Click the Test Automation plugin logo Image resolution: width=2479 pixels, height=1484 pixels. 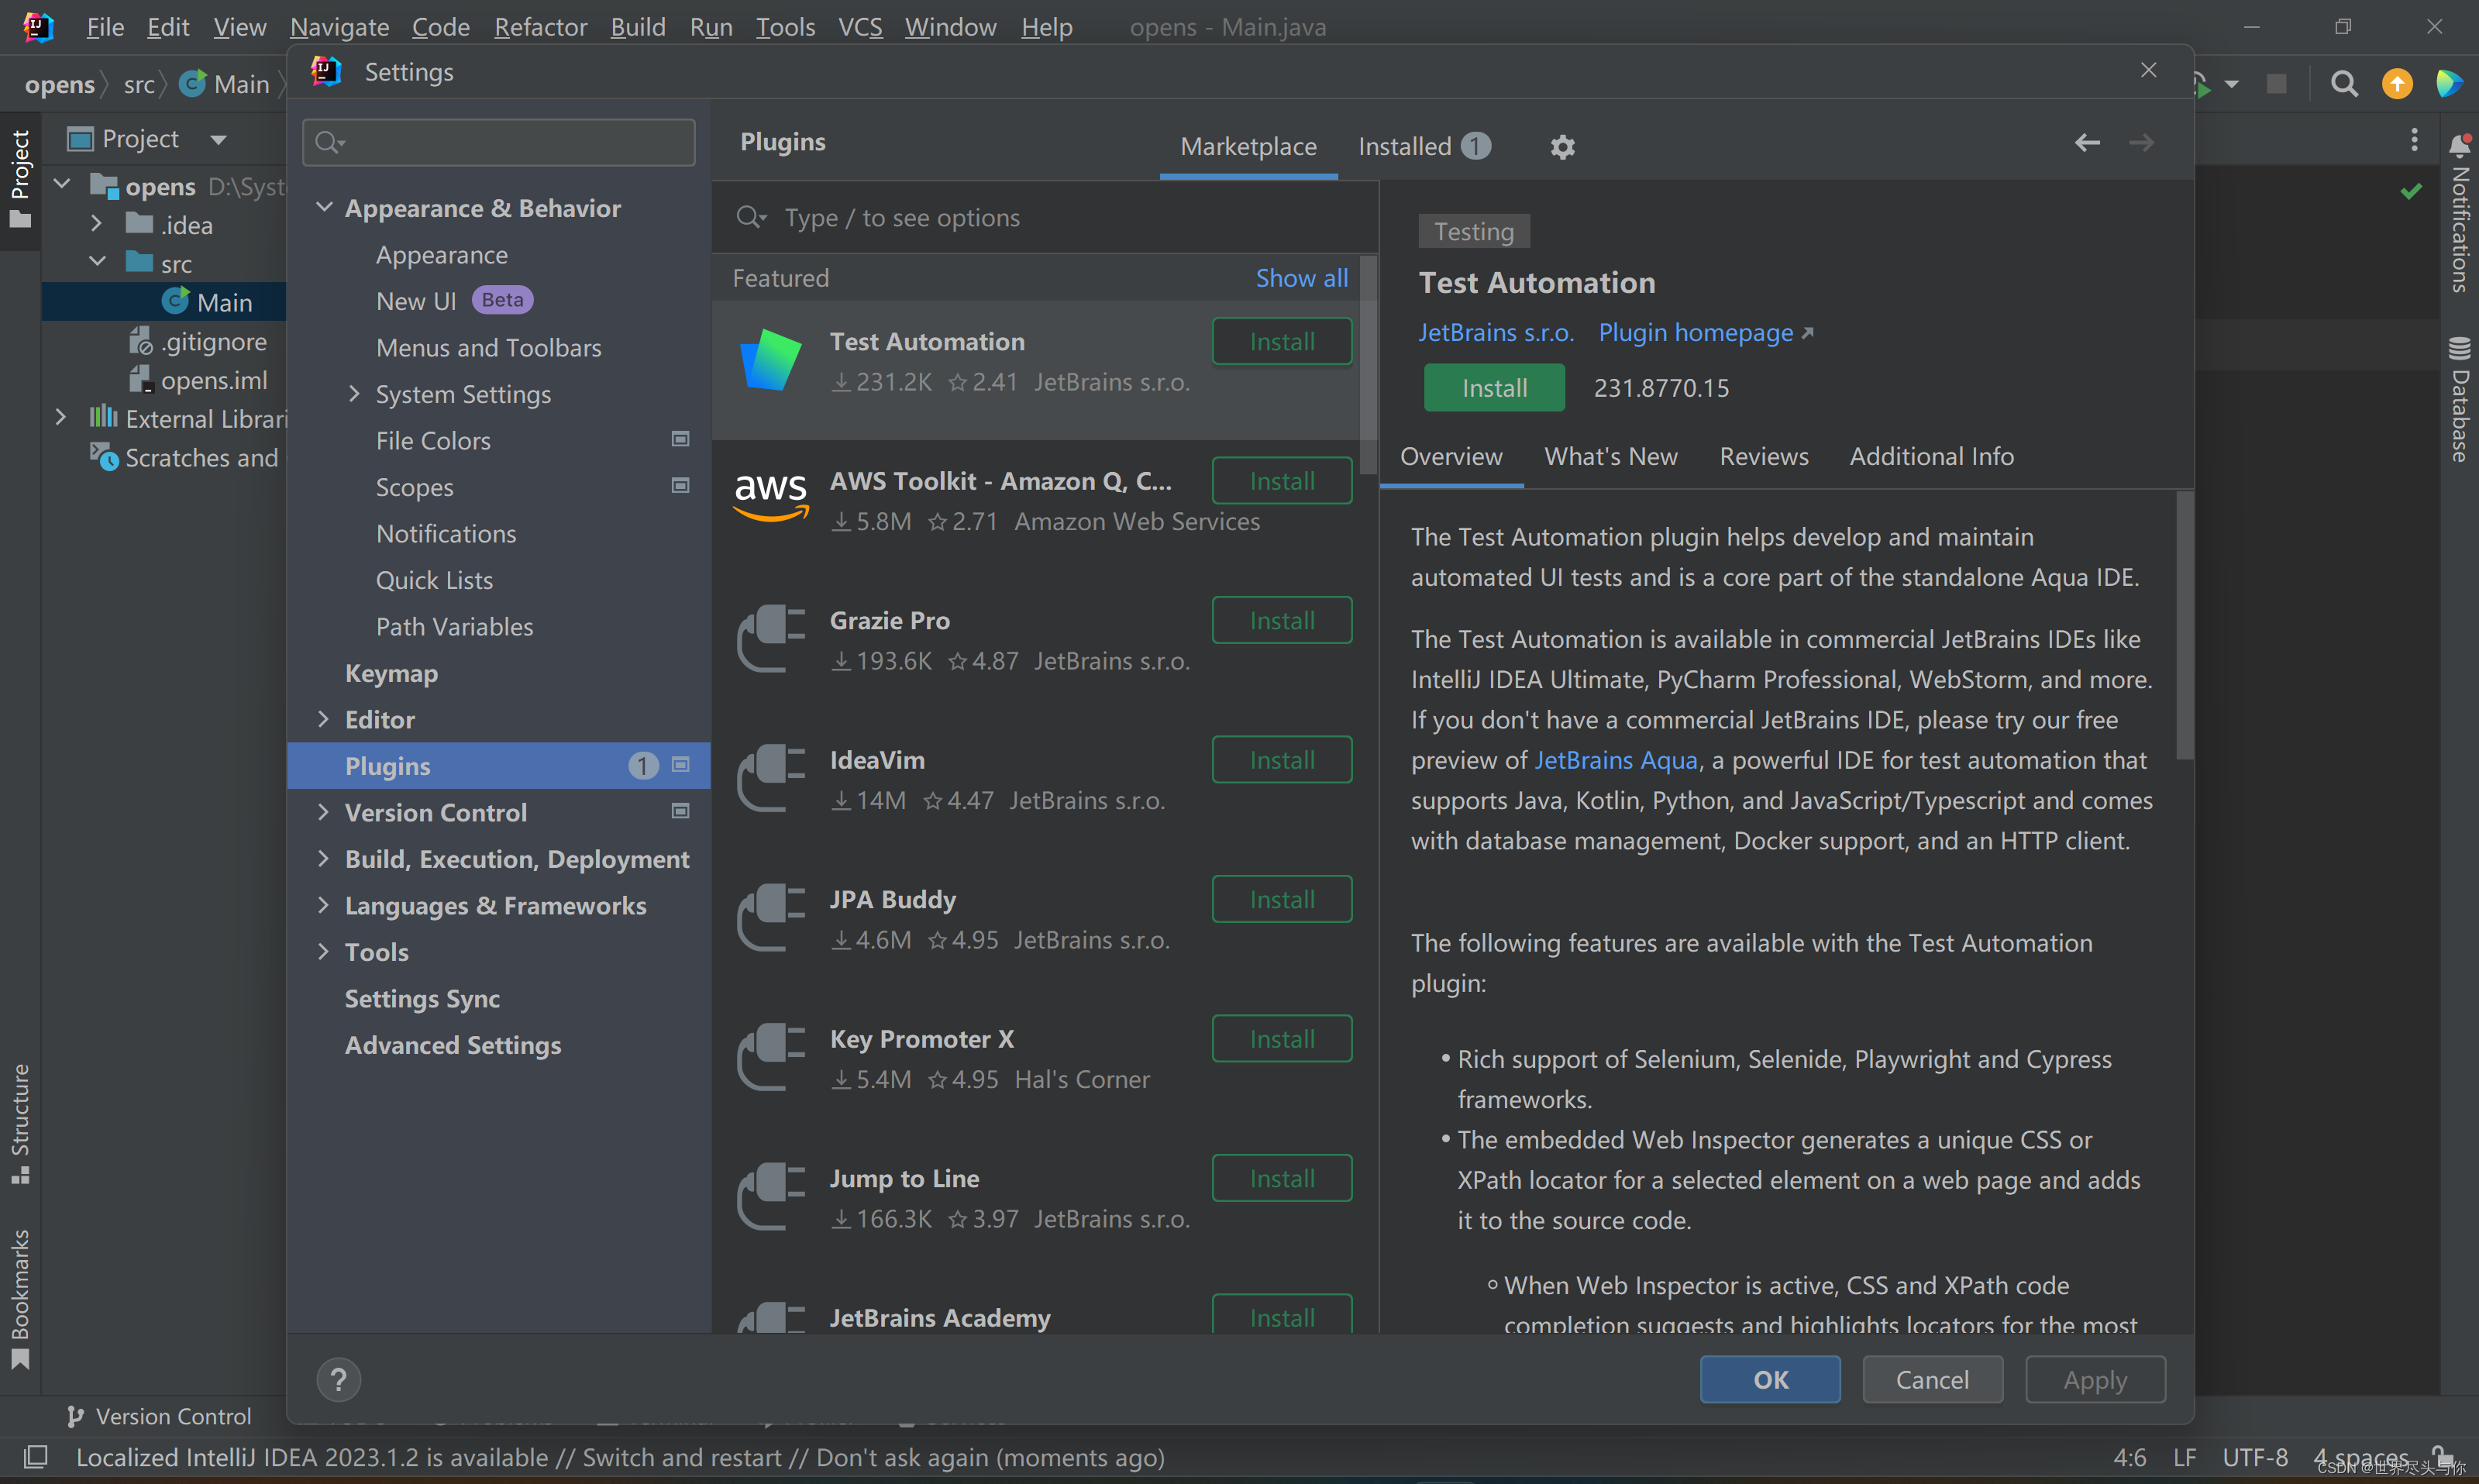point(770,360)
